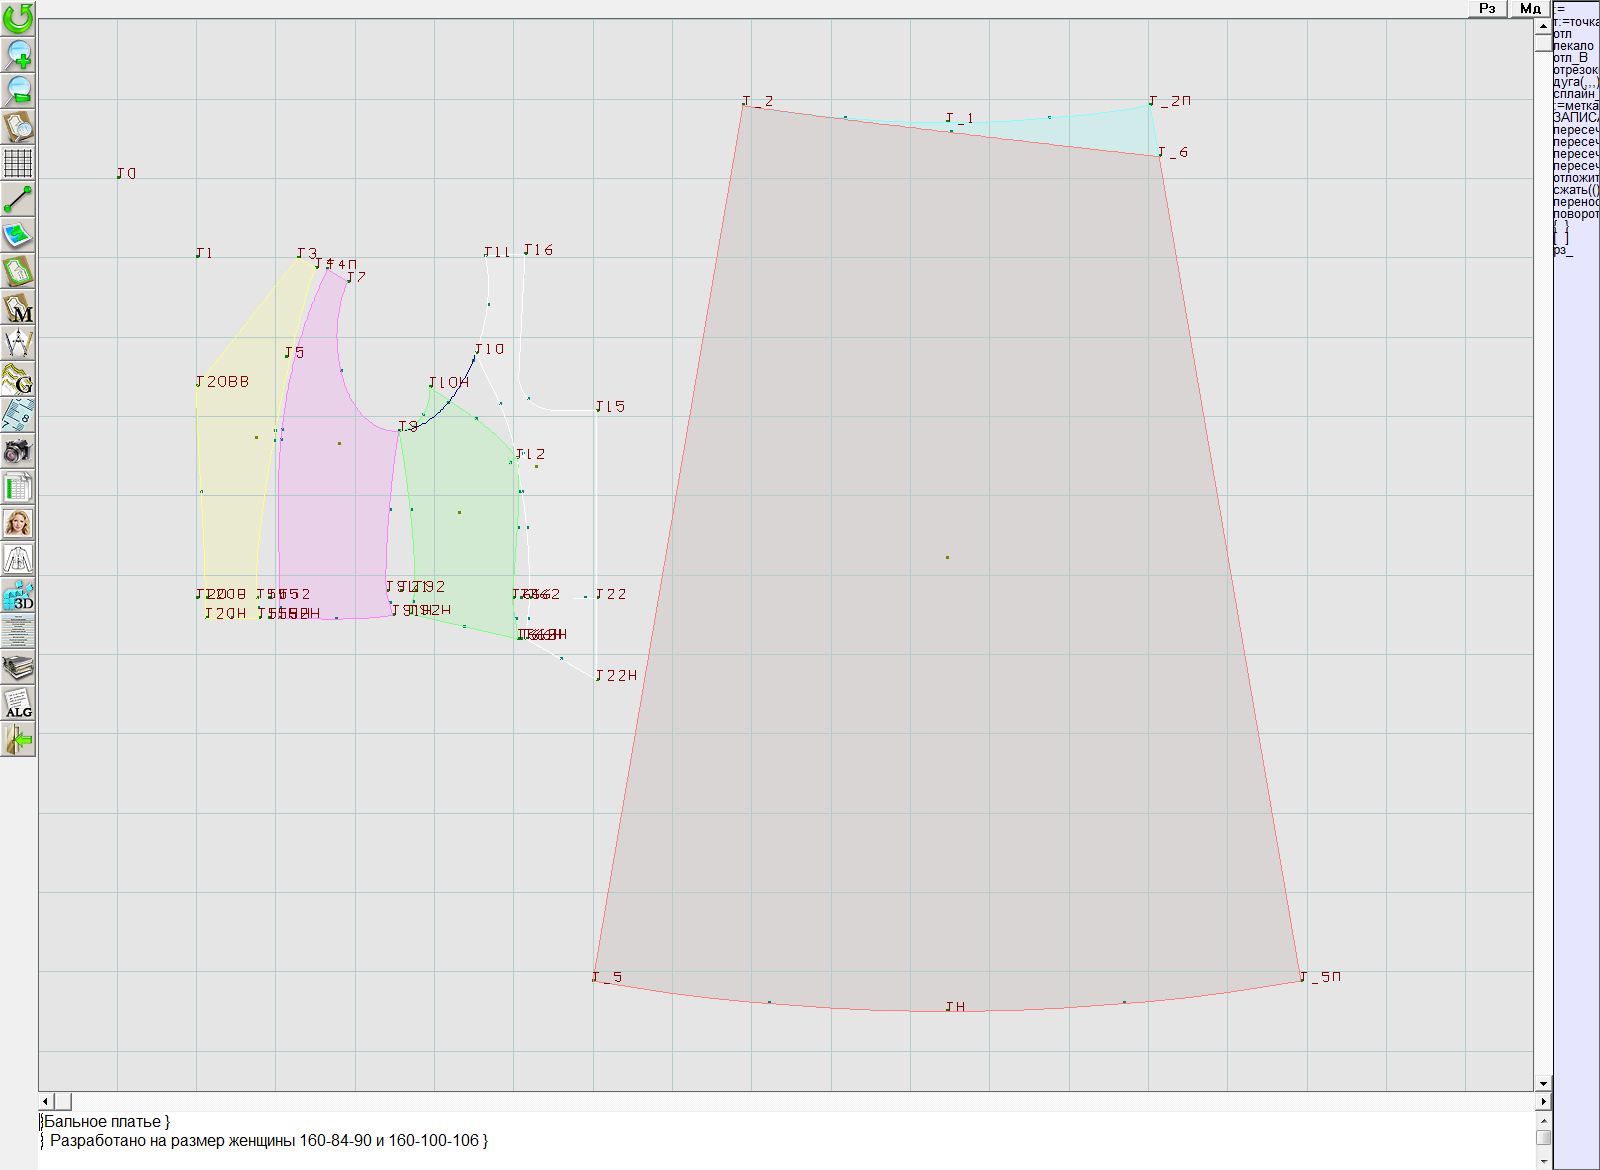This screenshot has width=1600, height=1170.
Task: Open the woman's face portrait icon
Action: click(18, 523)
